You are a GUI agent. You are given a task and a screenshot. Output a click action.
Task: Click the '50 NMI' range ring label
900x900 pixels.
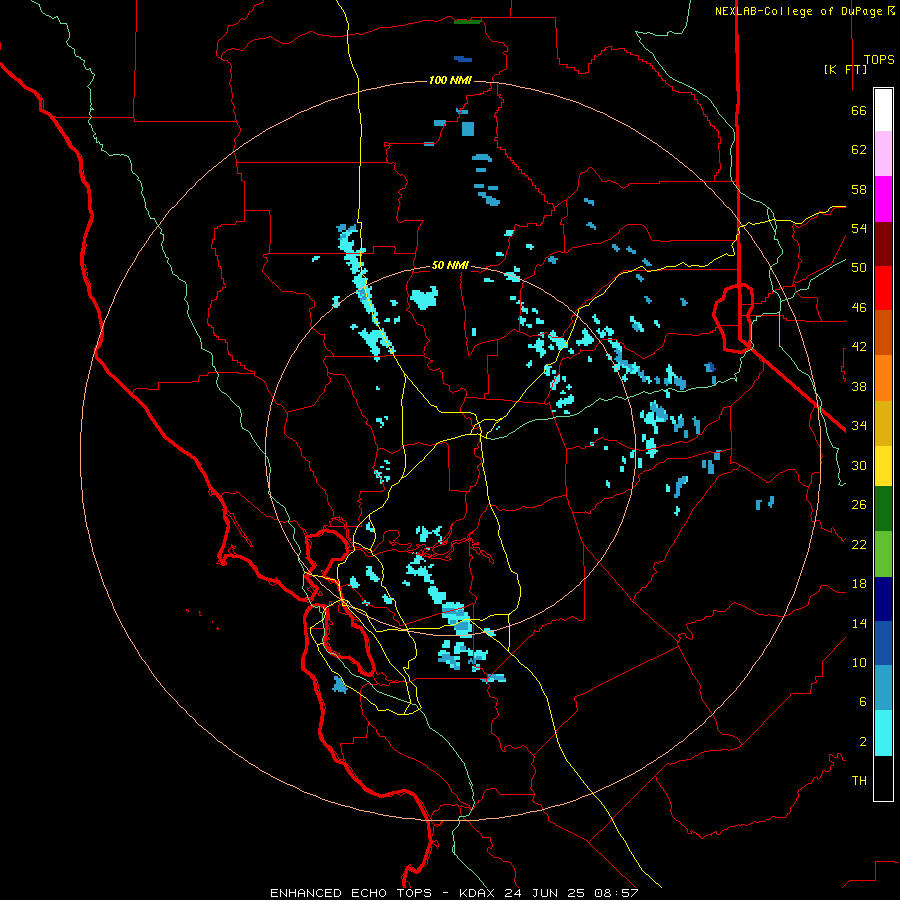450,265
